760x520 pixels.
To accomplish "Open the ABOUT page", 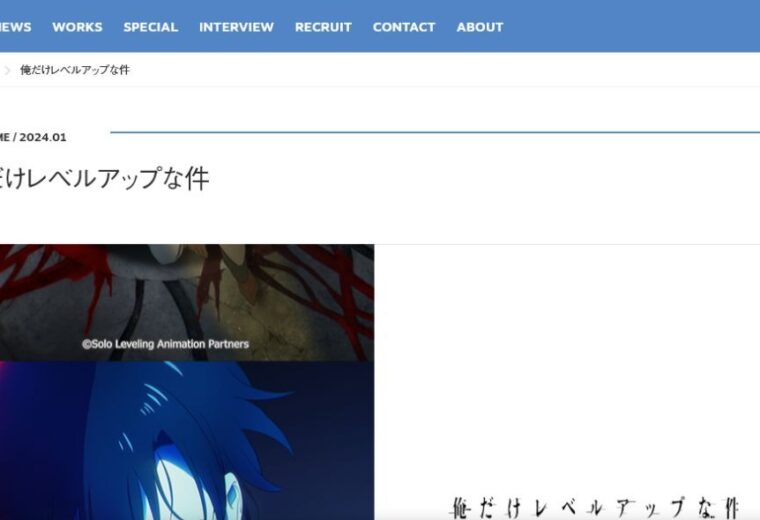I will [480, 27].
